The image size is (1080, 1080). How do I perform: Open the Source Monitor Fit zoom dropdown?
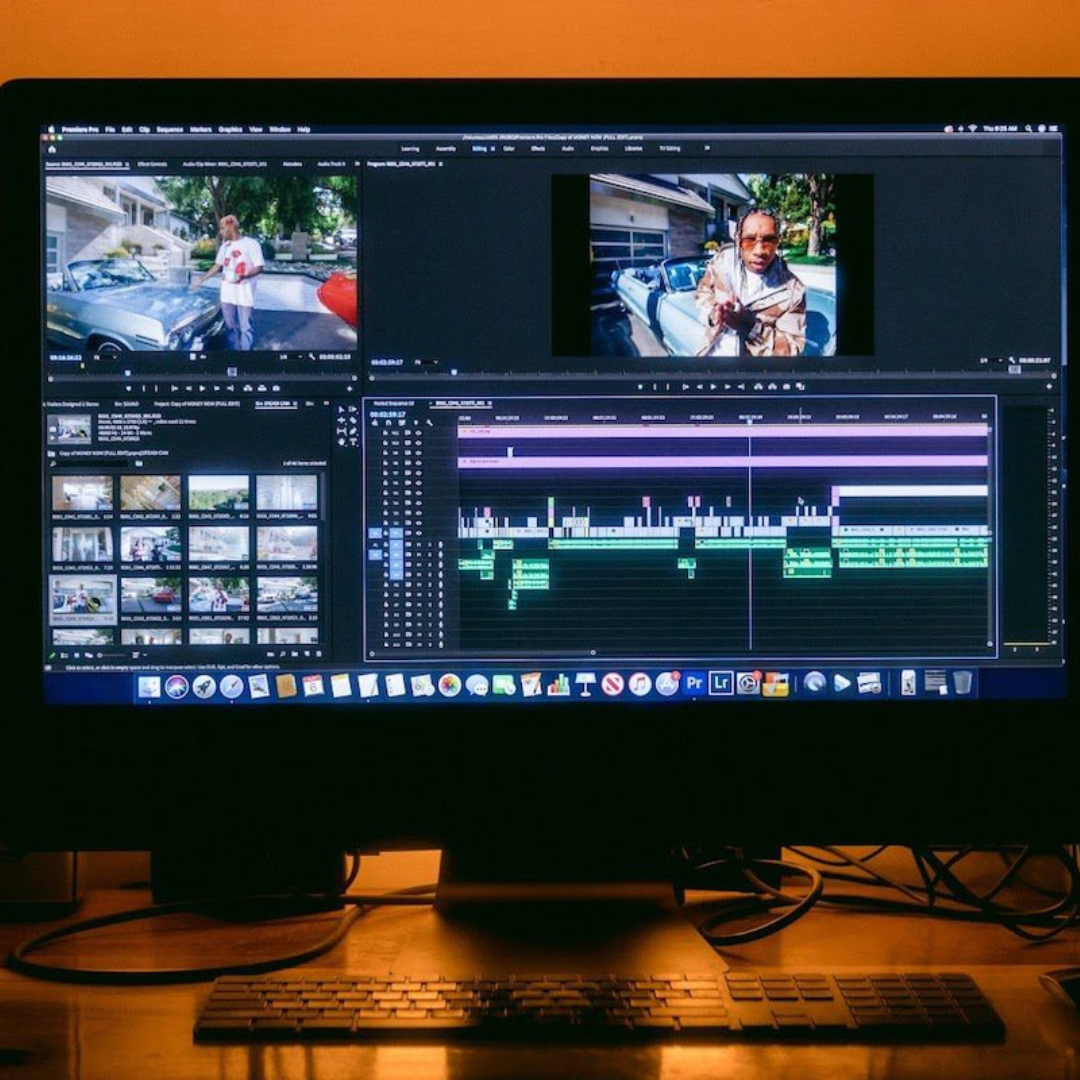click(x=103, y=357)
